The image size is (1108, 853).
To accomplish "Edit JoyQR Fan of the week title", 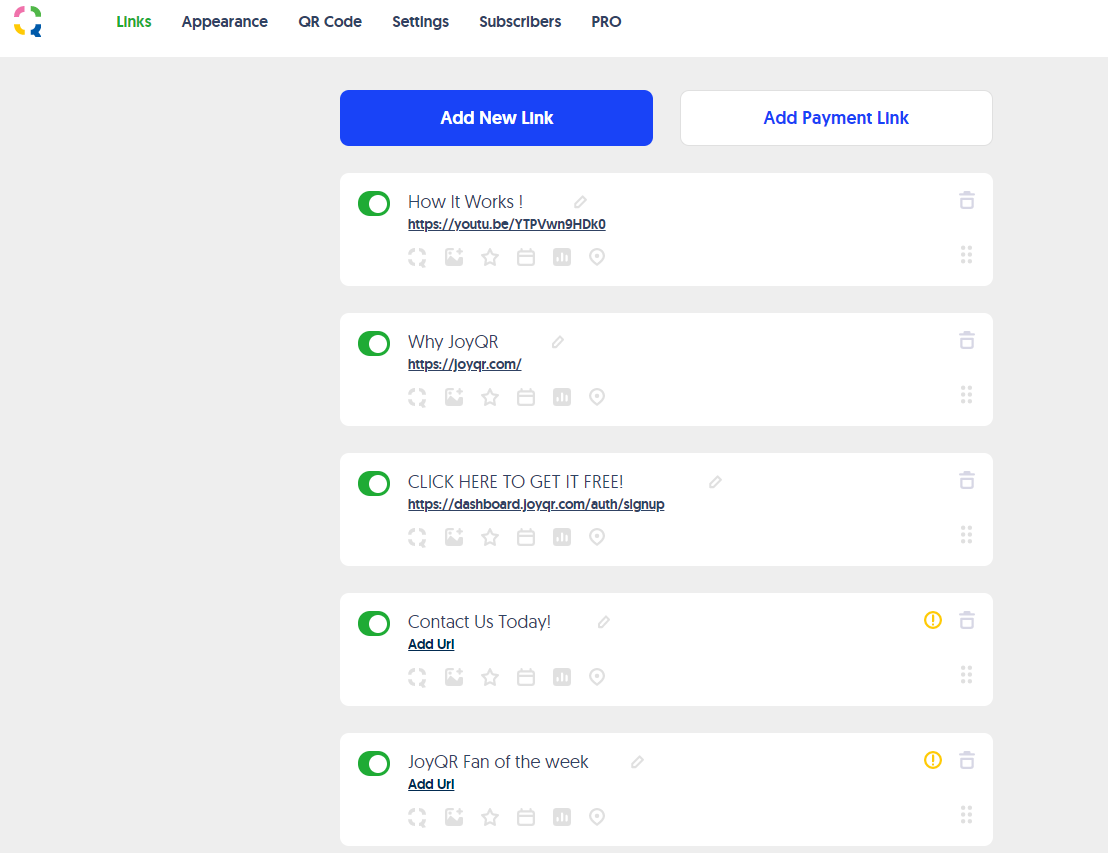I will click(637, 762).
